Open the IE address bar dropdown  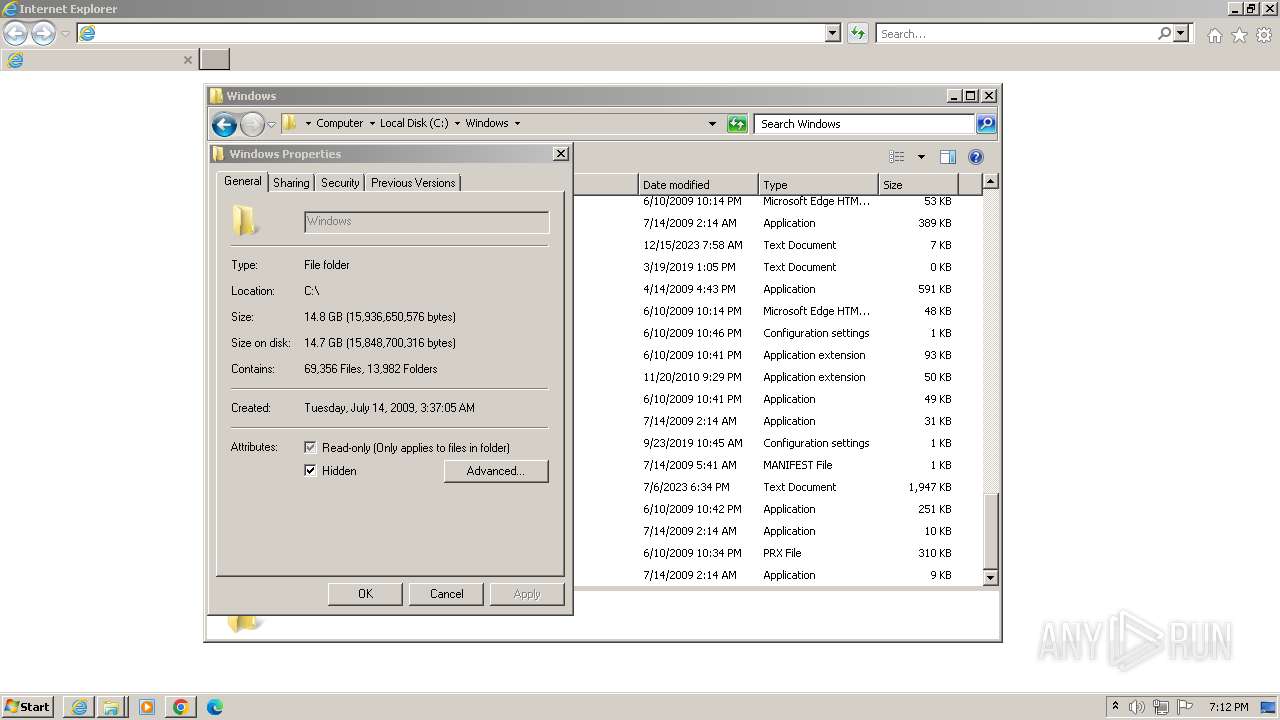coord(833,33)
